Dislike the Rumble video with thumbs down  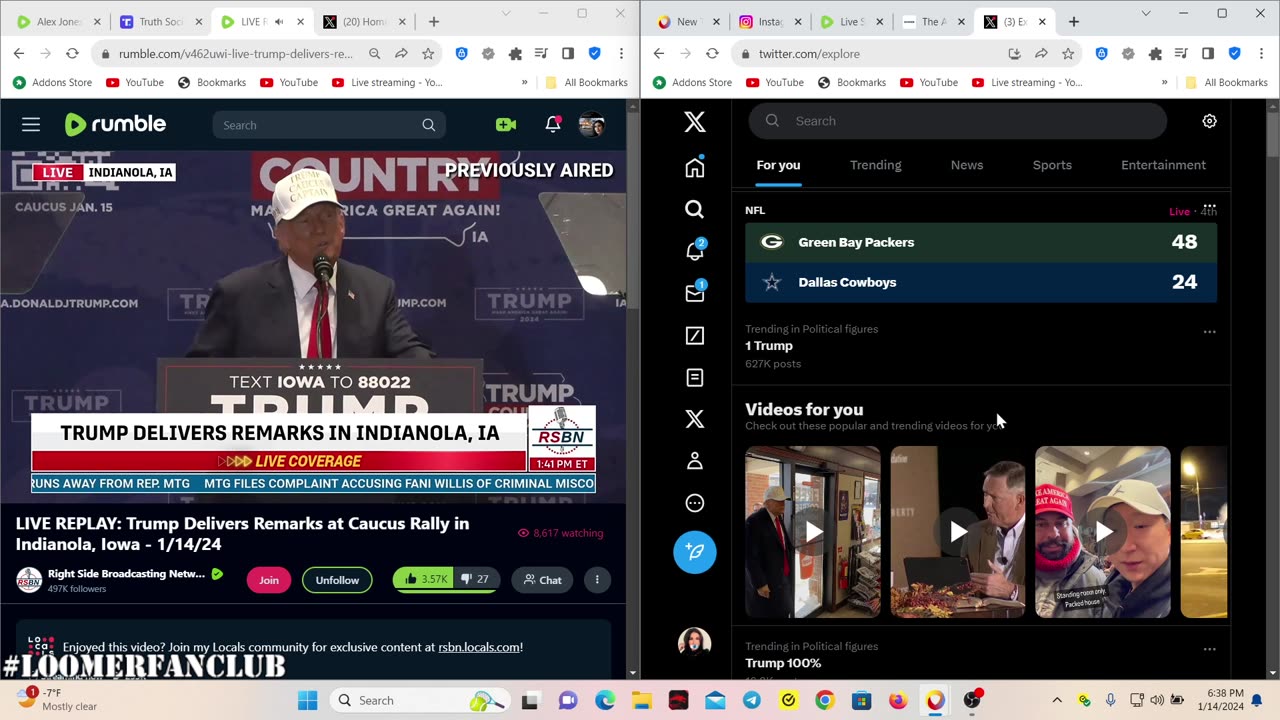[475, 579]
